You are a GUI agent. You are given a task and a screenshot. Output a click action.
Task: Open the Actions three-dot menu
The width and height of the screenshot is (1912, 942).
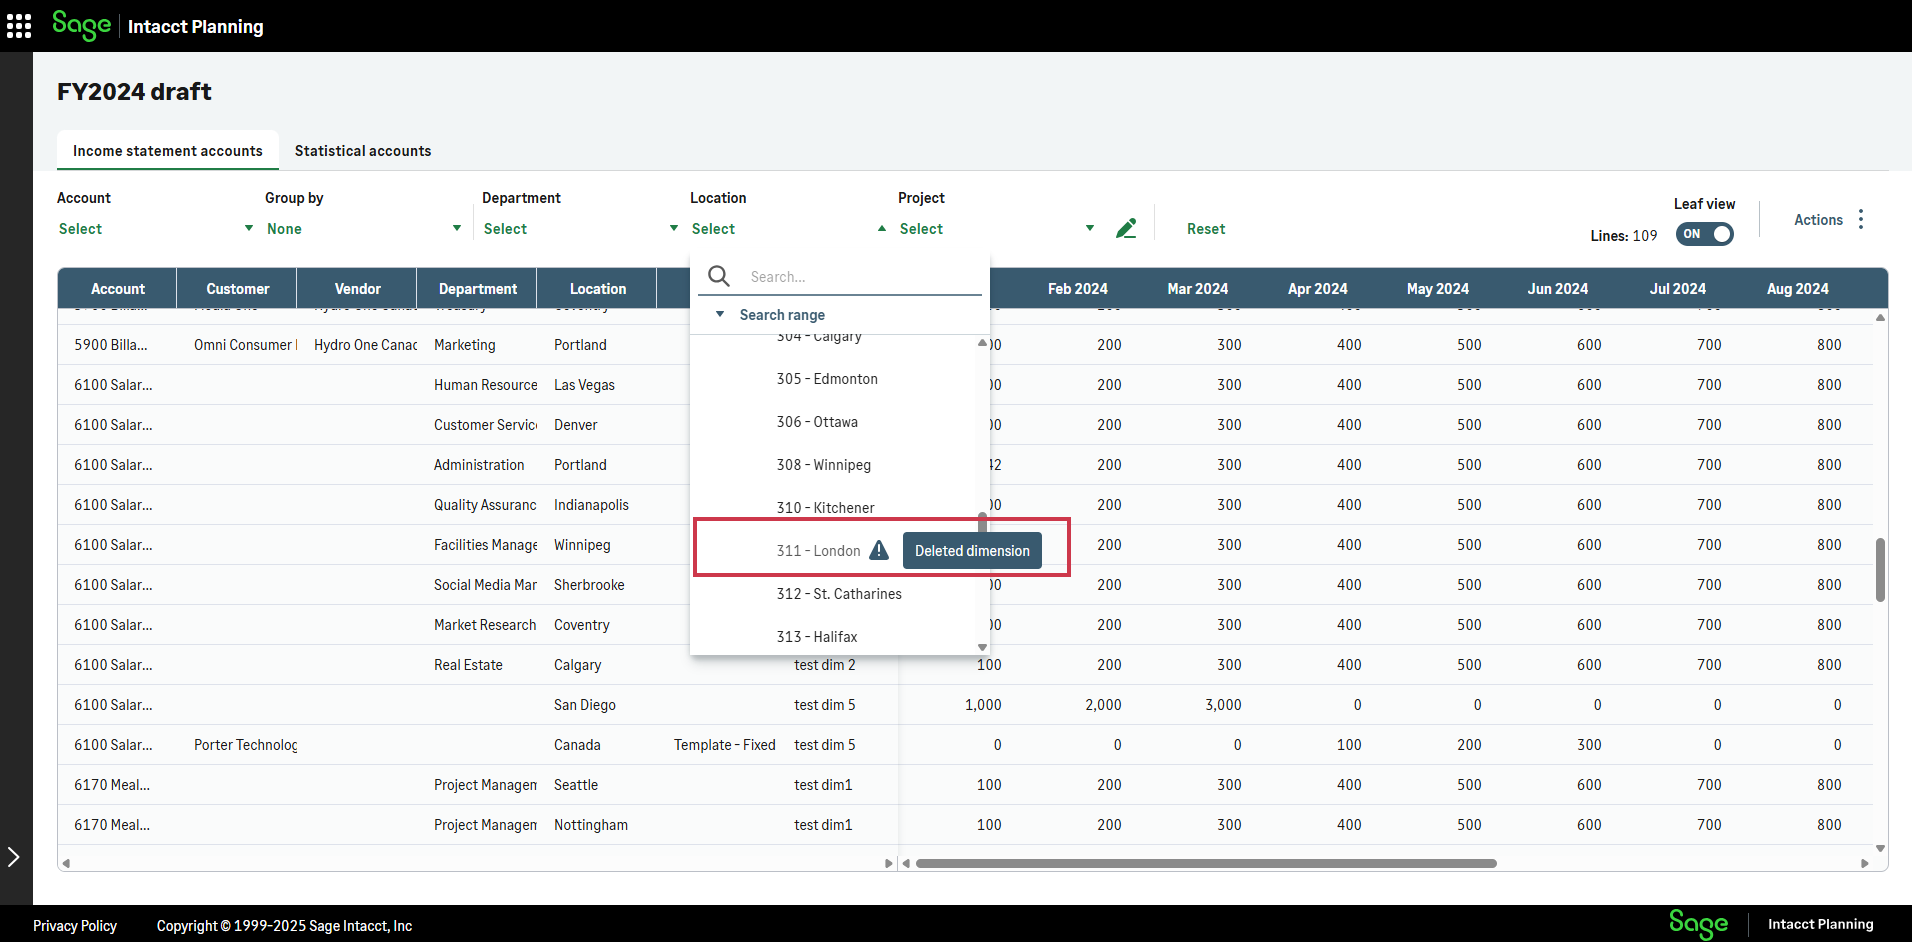(x=1860, y=219)
